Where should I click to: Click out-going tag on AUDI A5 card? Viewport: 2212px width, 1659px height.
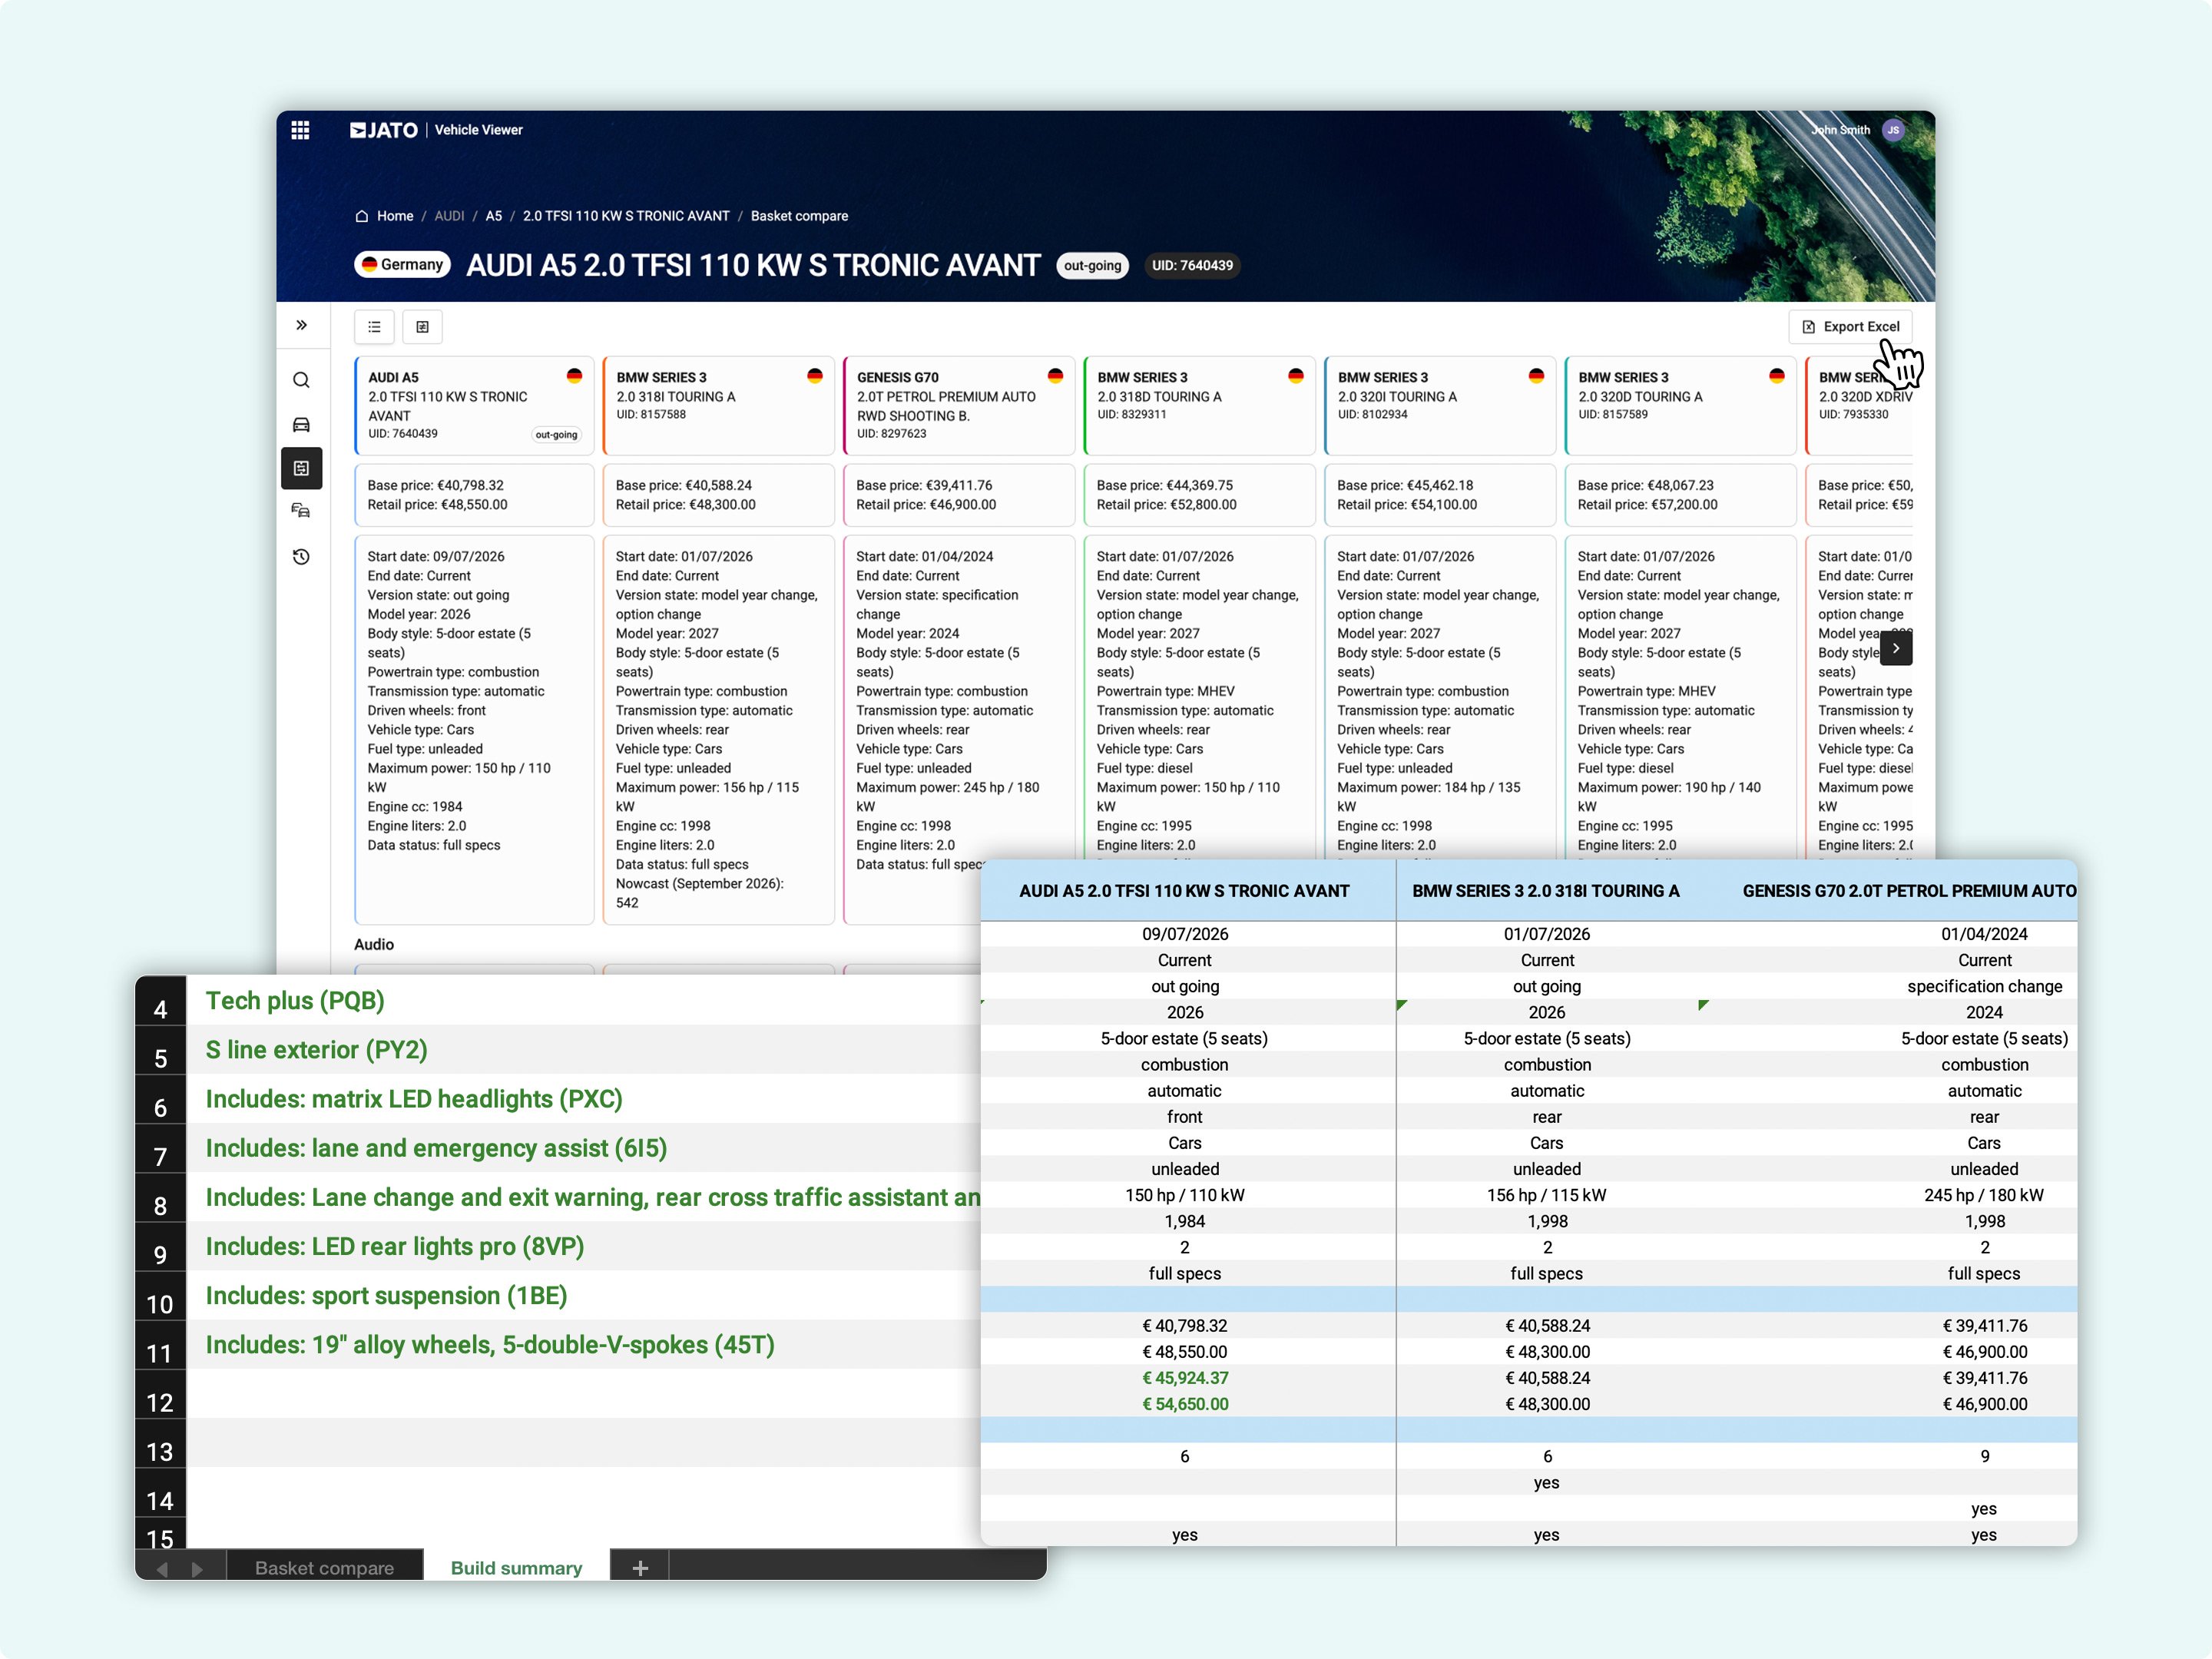point(556,435)
